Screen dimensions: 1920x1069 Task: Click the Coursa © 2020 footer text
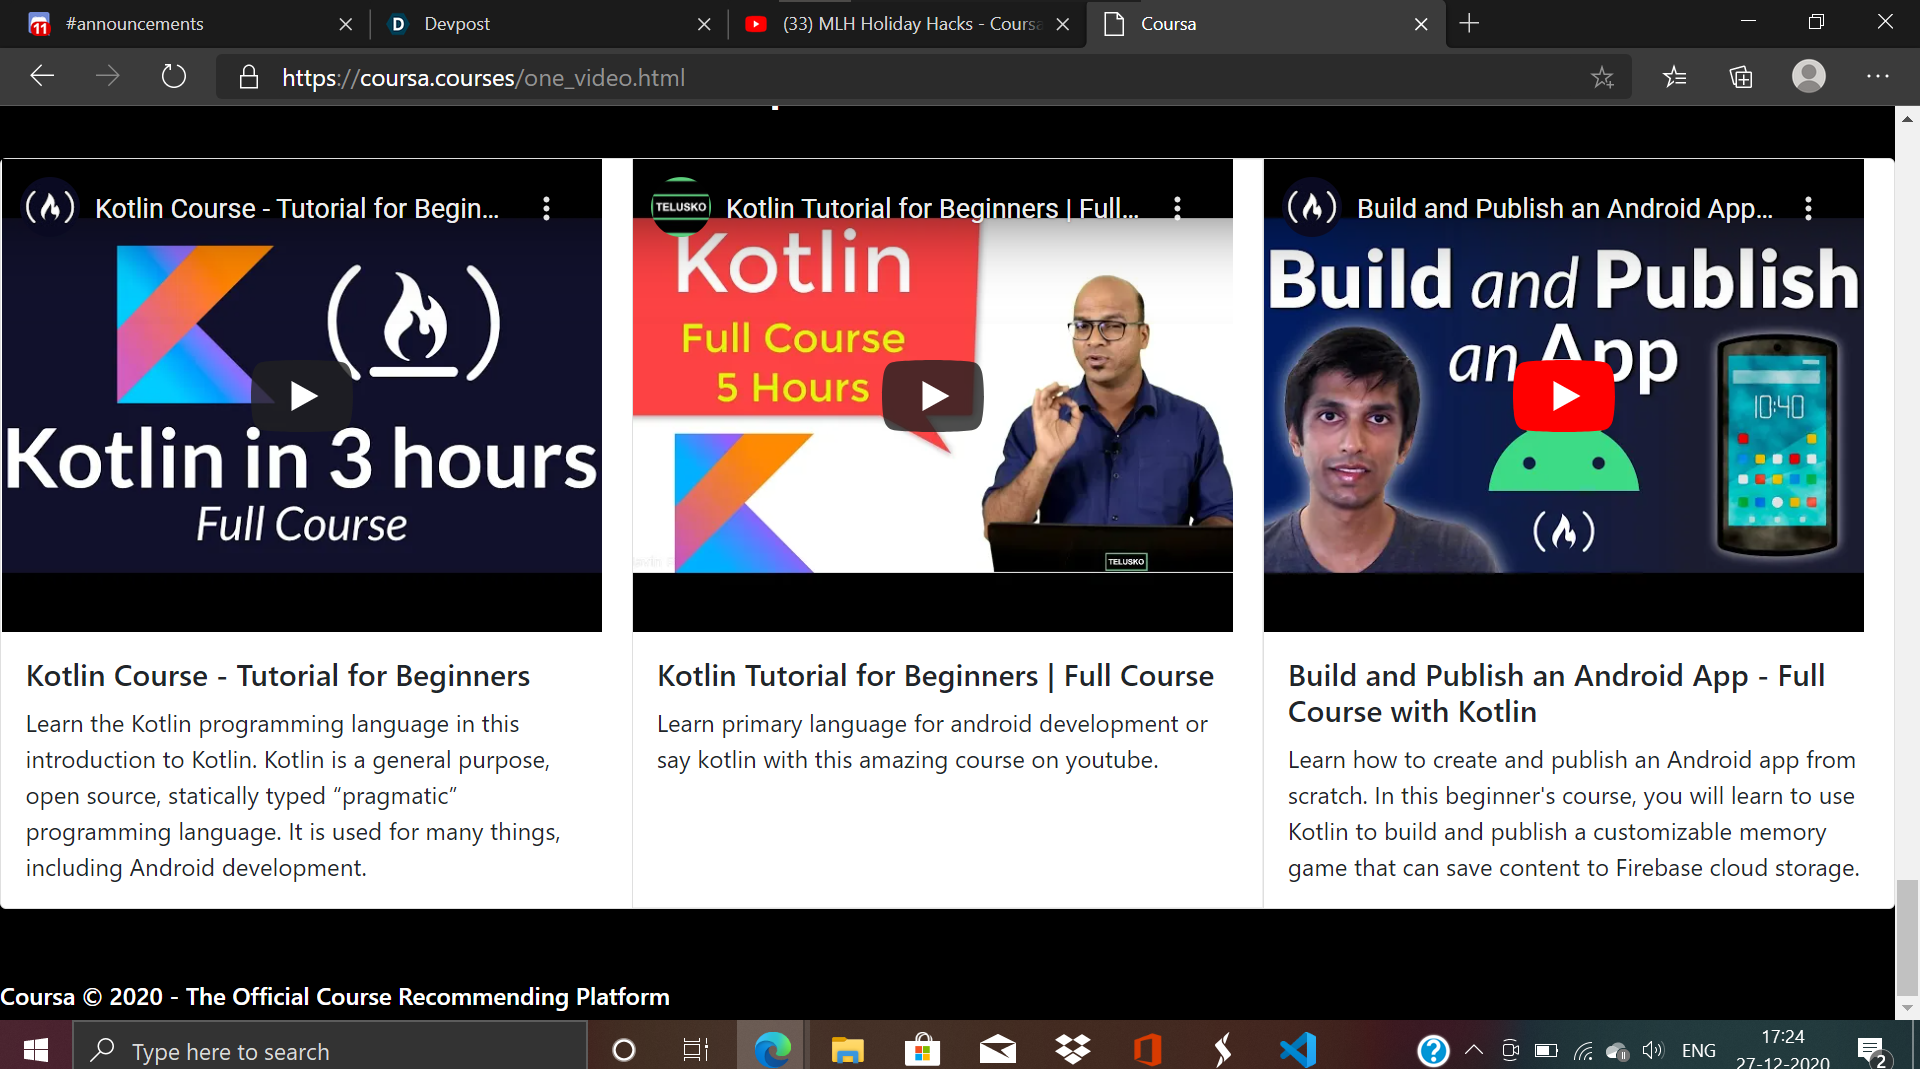pos(335,997)
